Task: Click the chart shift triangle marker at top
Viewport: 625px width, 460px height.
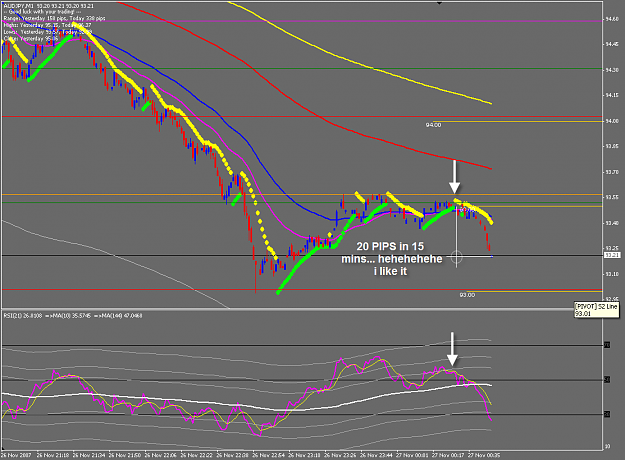Action: [439, 3]
